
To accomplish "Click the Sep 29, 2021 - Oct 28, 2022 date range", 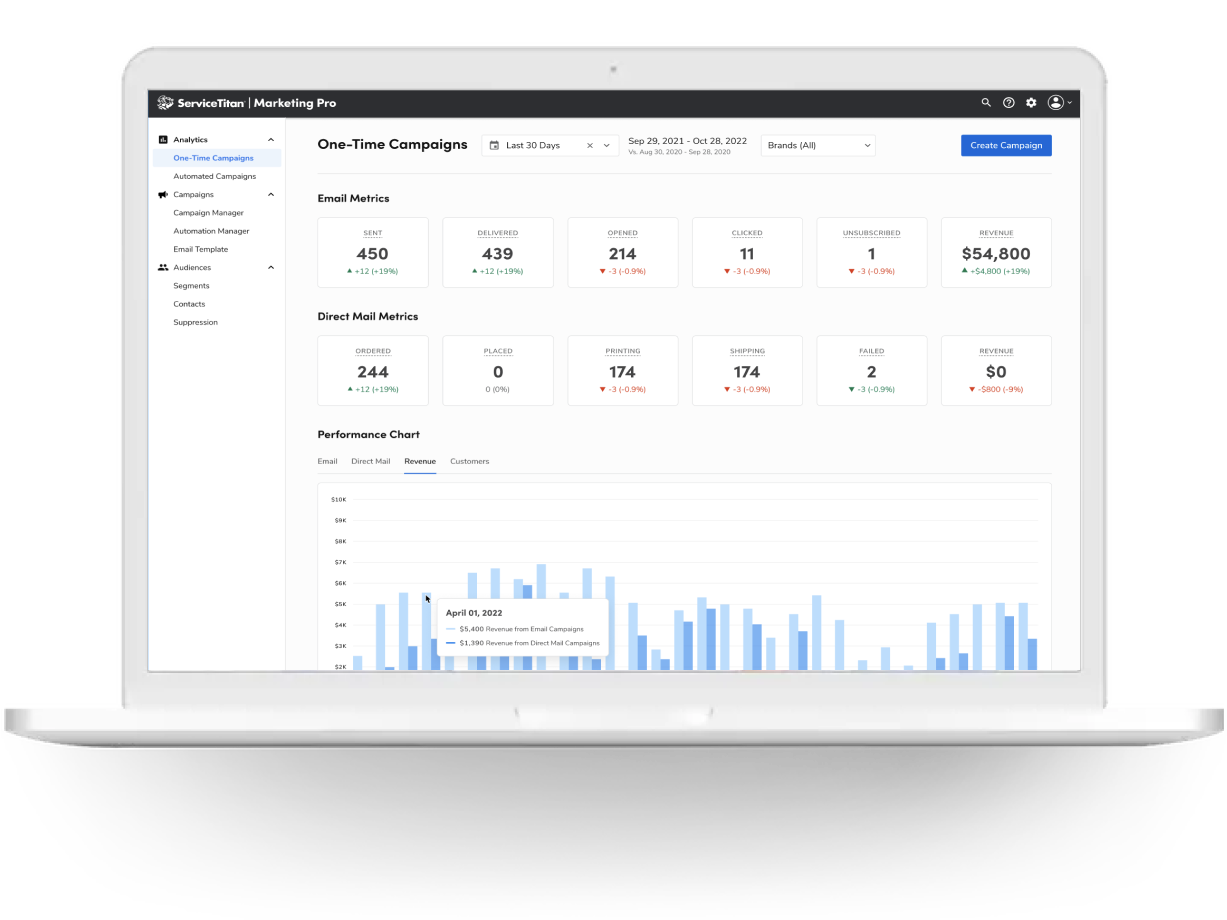I will click(688, 141).
